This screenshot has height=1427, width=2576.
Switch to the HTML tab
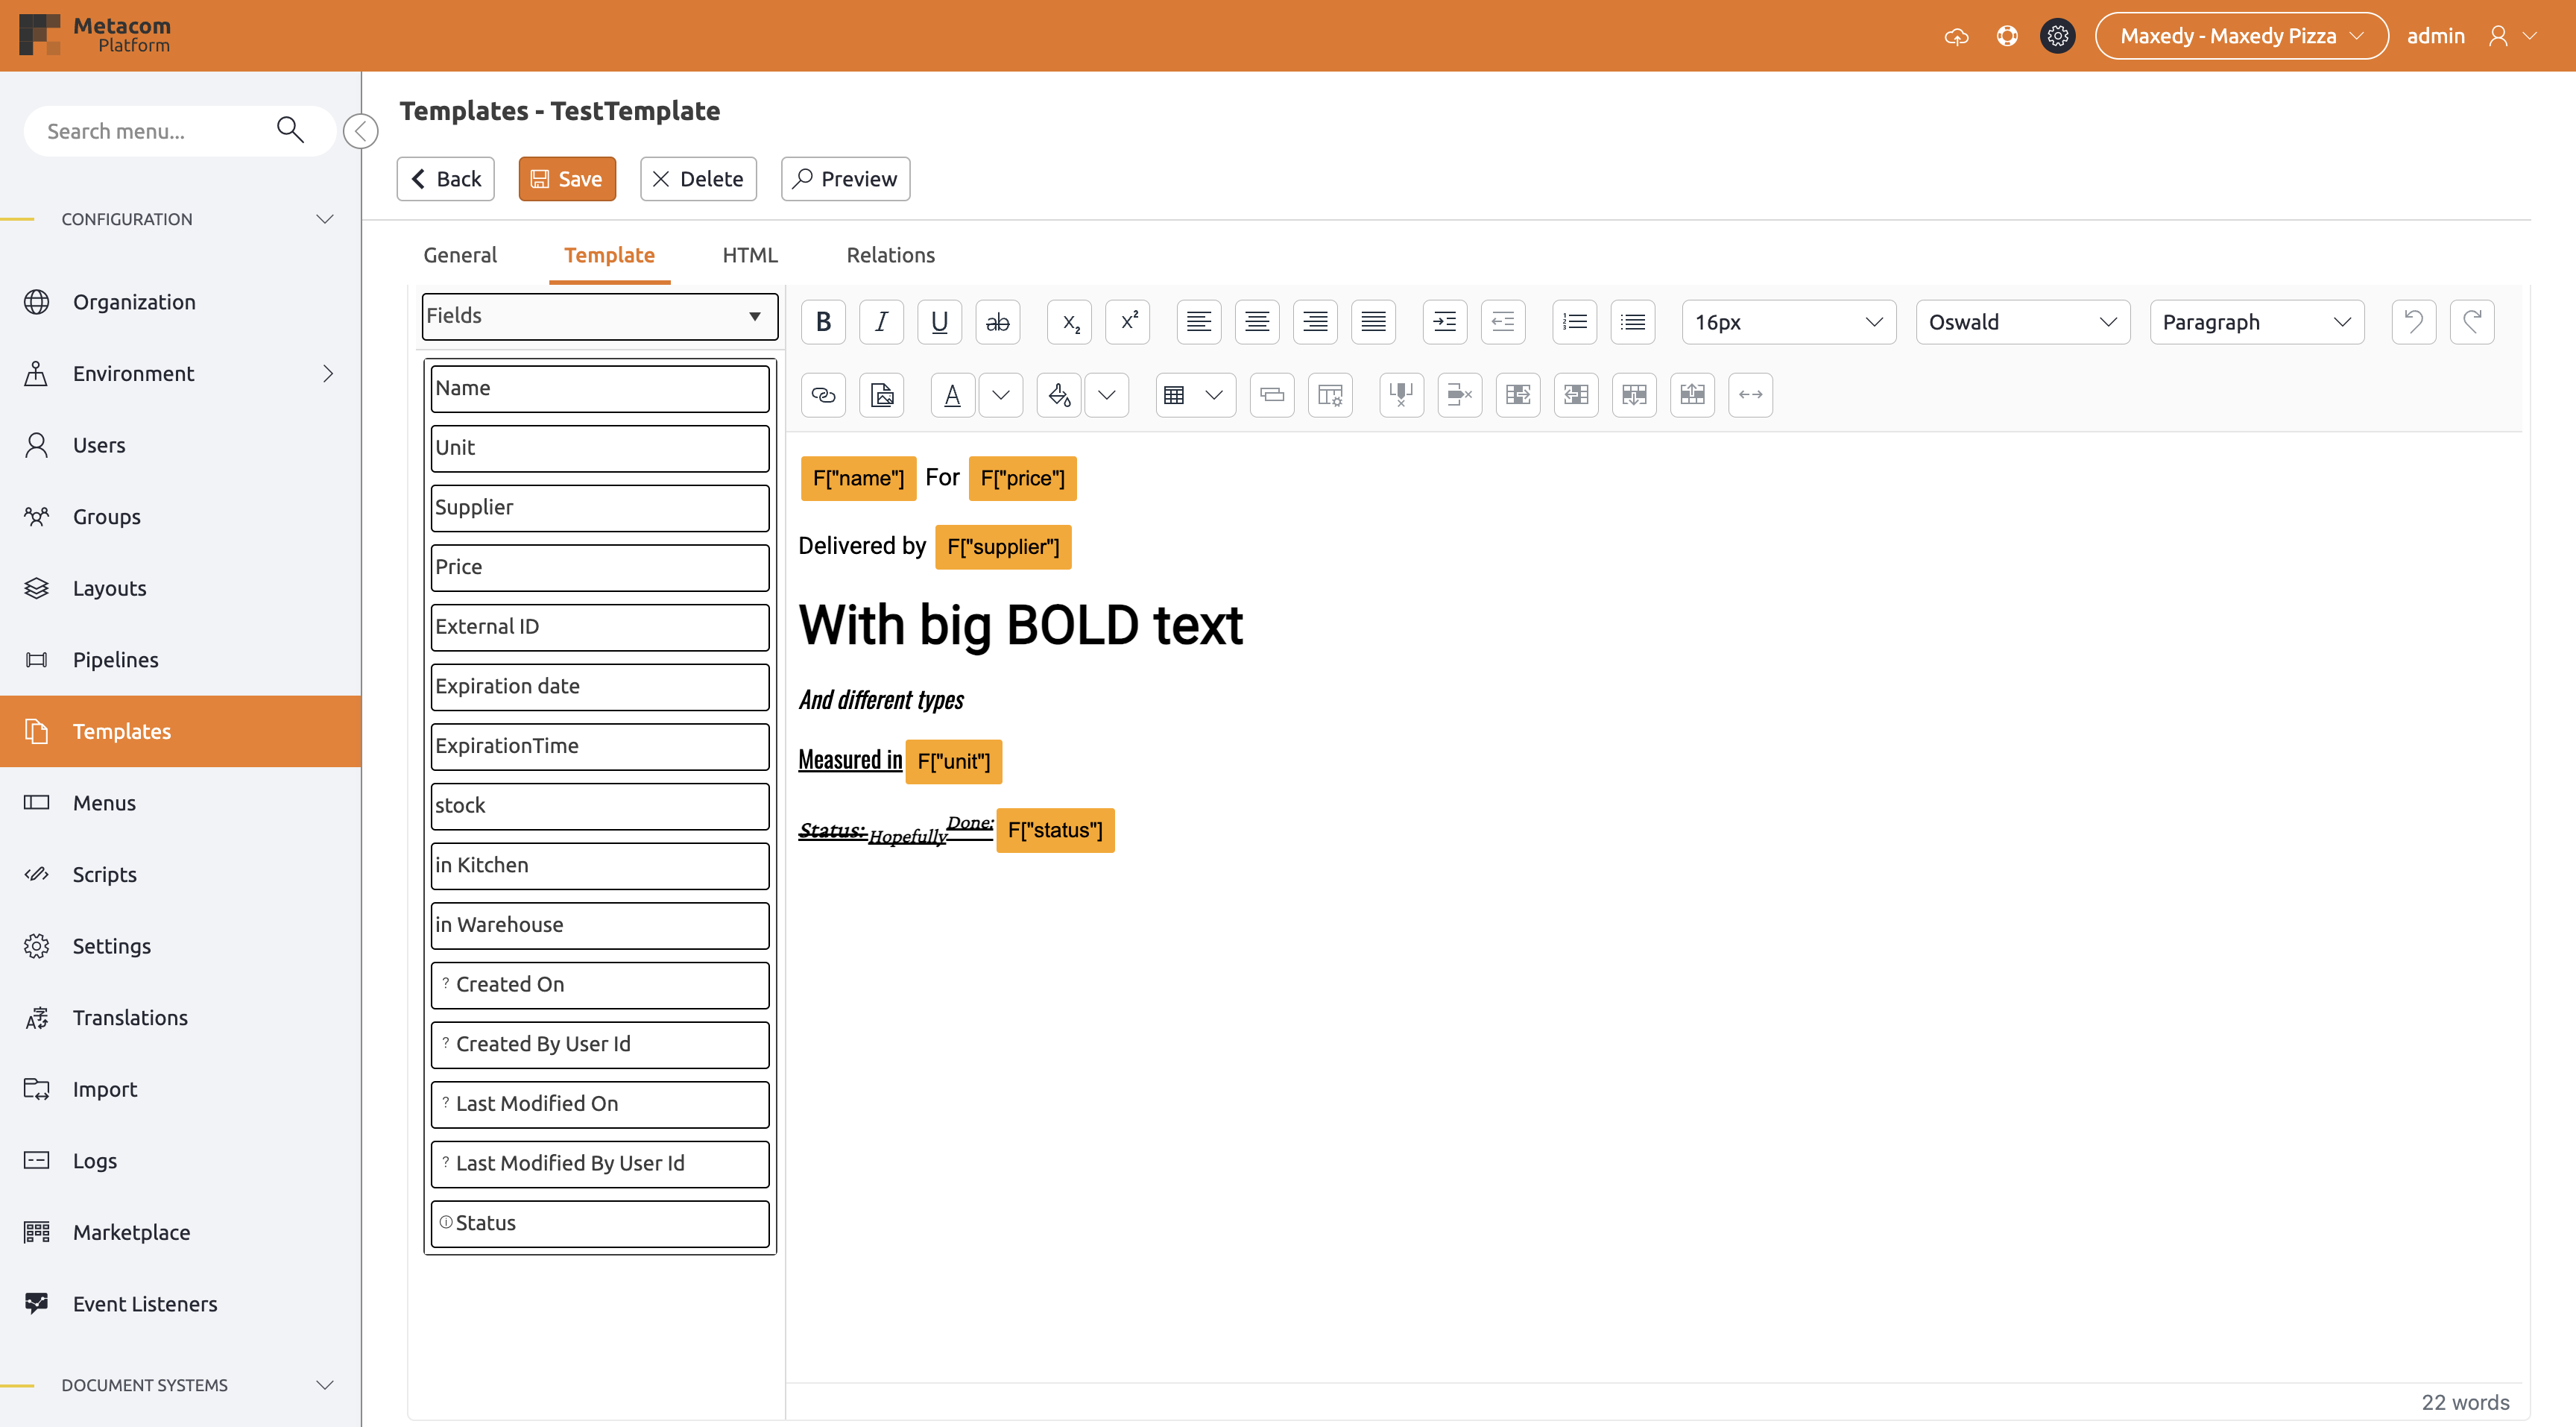point(749,255)
